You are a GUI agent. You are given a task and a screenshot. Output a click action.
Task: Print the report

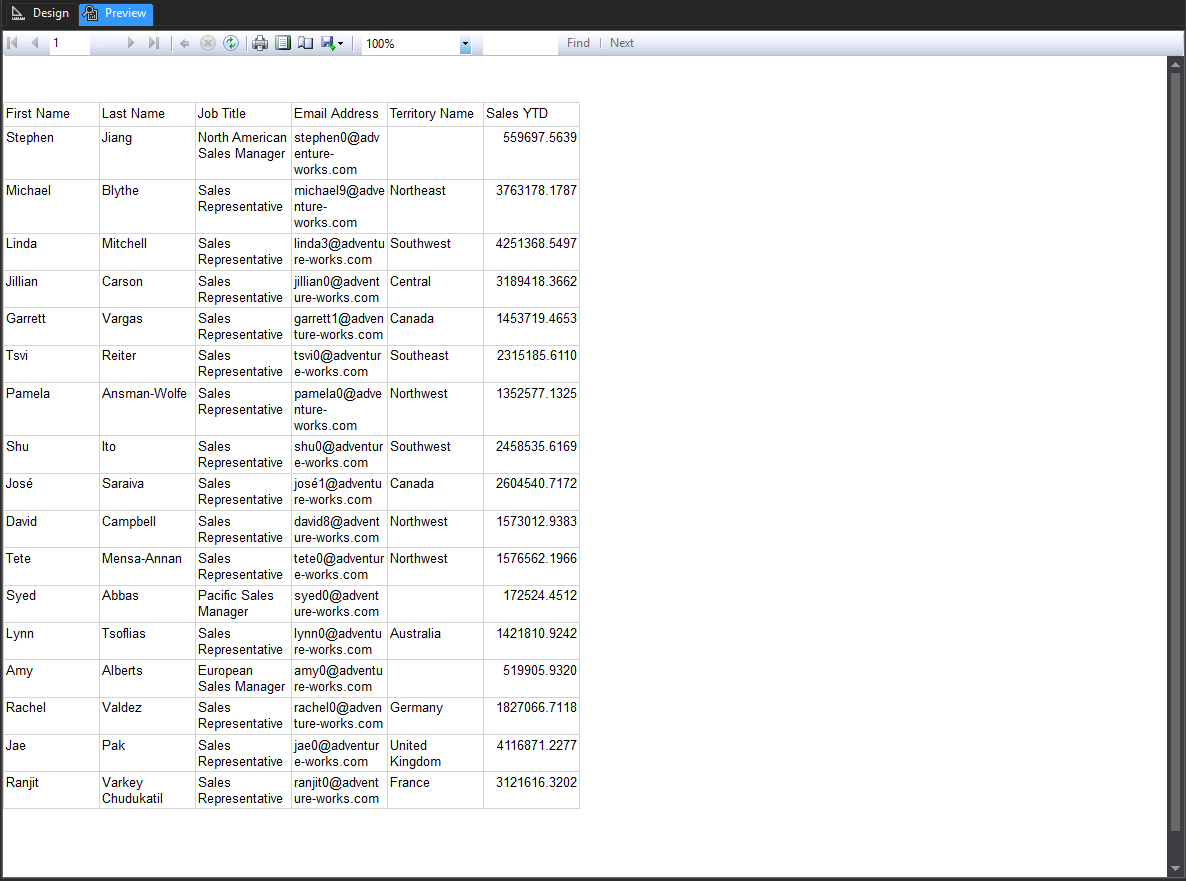click(x=259, y=42)
